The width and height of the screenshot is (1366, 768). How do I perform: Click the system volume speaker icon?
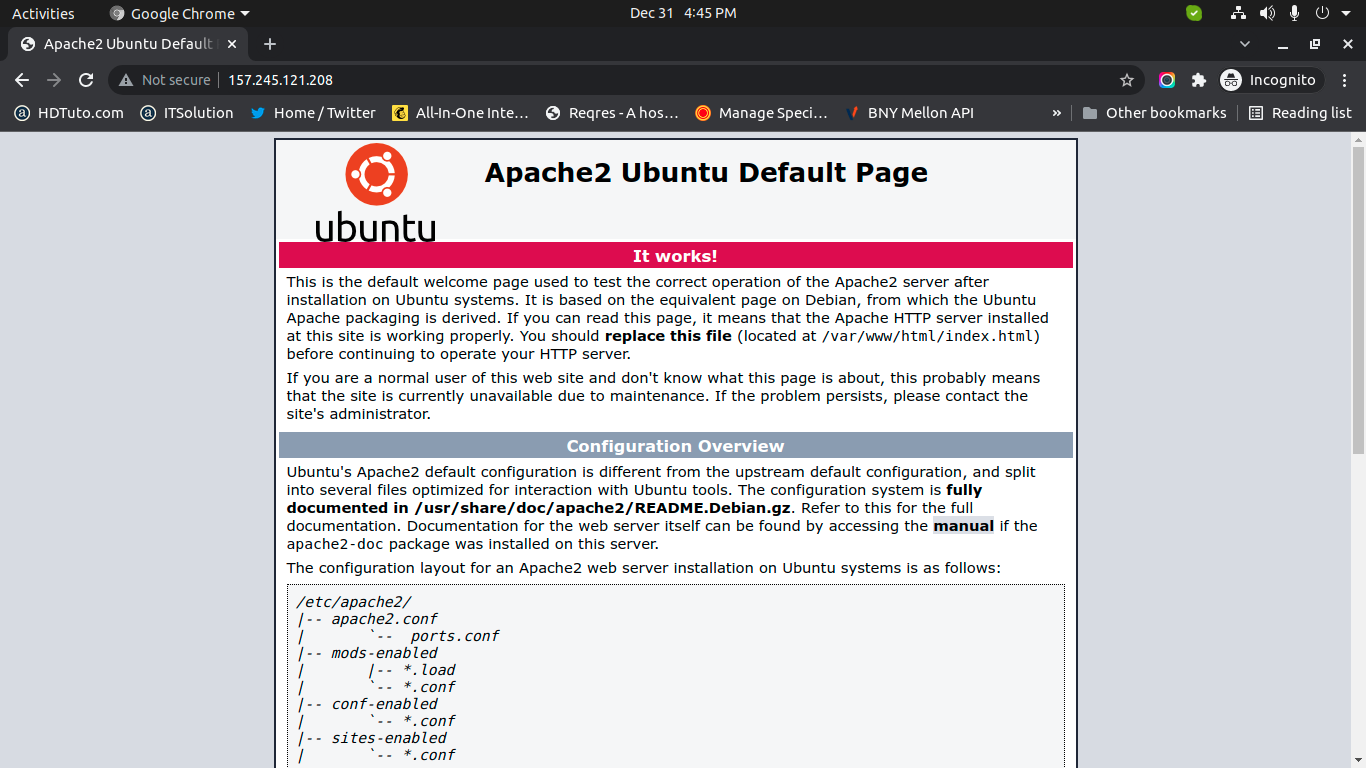(1267, 13)
